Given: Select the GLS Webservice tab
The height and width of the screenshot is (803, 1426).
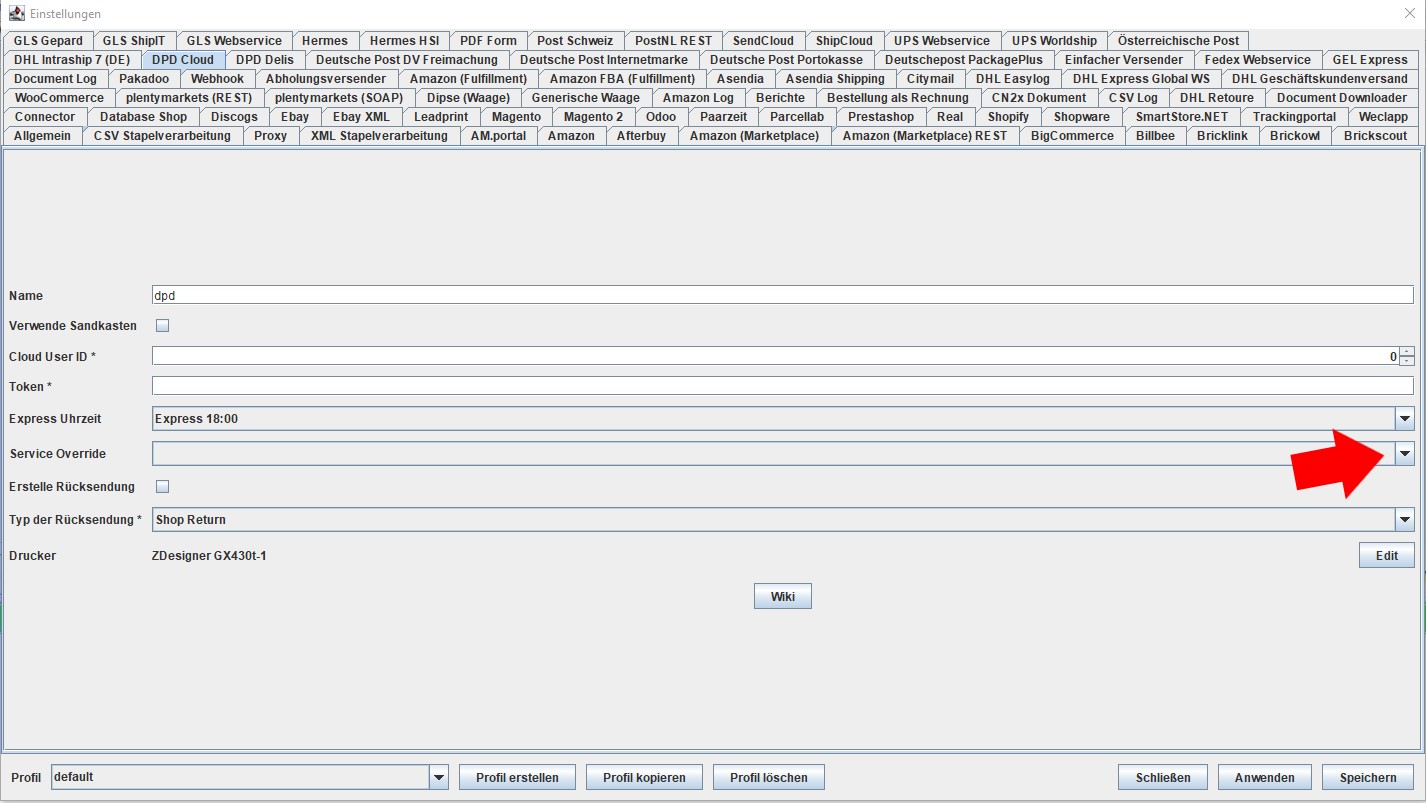Looking at the screenshot, I should 235,41.
